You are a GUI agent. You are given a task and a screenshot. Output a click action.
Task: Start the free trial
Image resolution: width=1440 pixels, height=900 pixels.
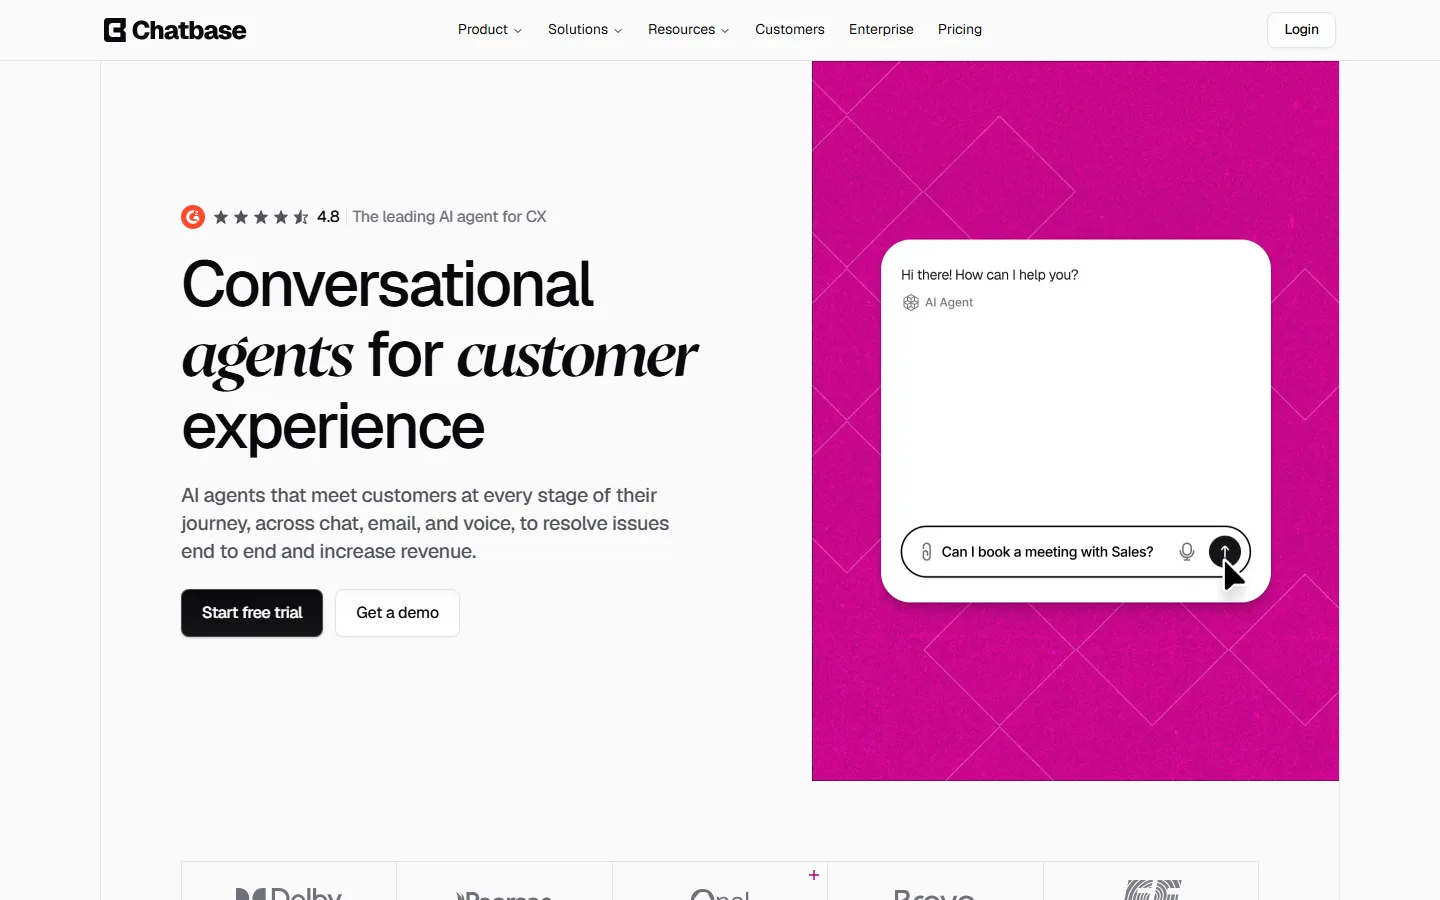pyautogui.click(x=252, y=613)
